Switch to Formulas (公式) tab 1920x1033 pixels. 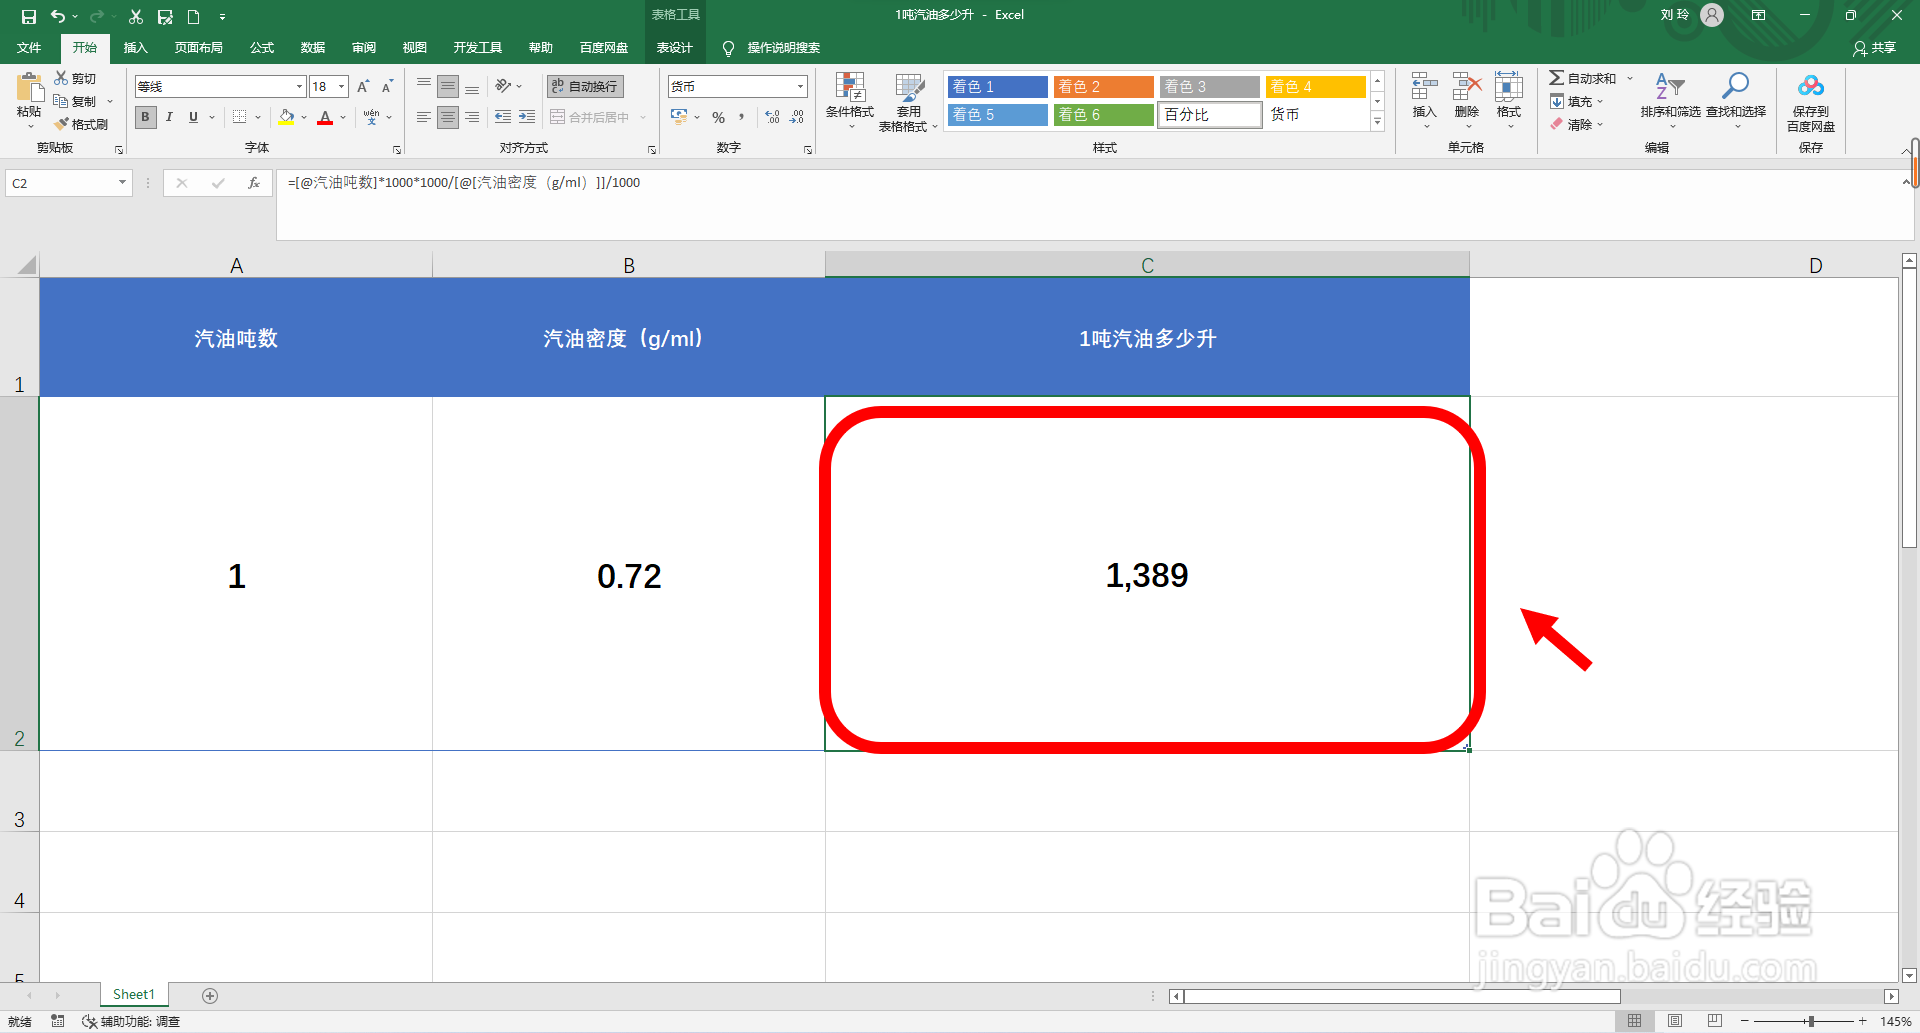262,48
